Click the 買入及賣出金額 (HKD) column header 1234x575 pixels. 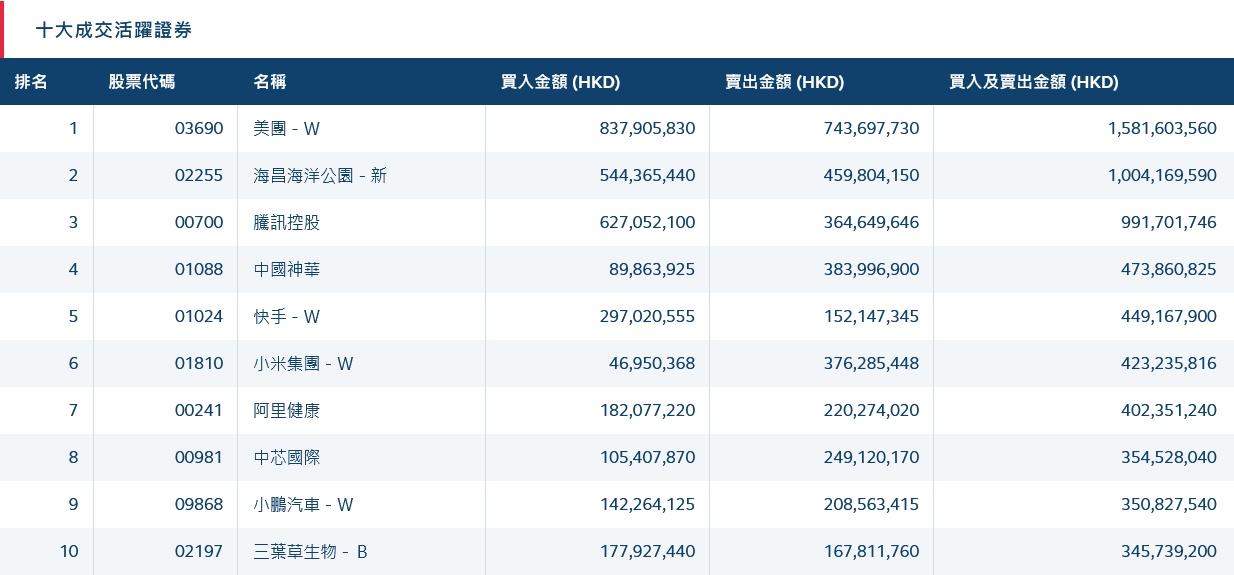click(1033, 82)
